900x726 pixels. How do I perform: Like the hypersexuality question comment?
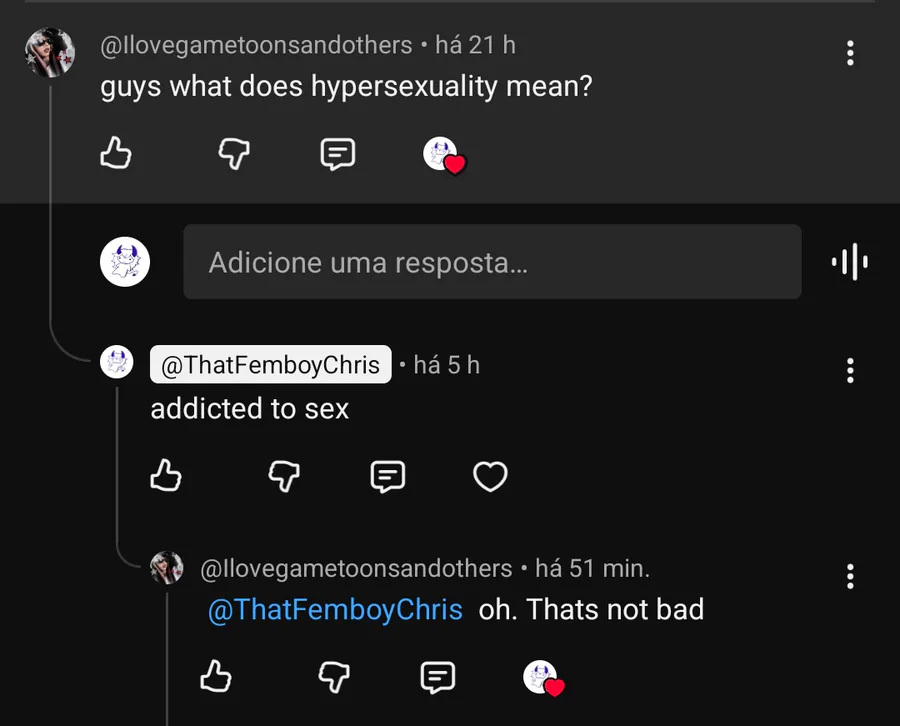116,154
